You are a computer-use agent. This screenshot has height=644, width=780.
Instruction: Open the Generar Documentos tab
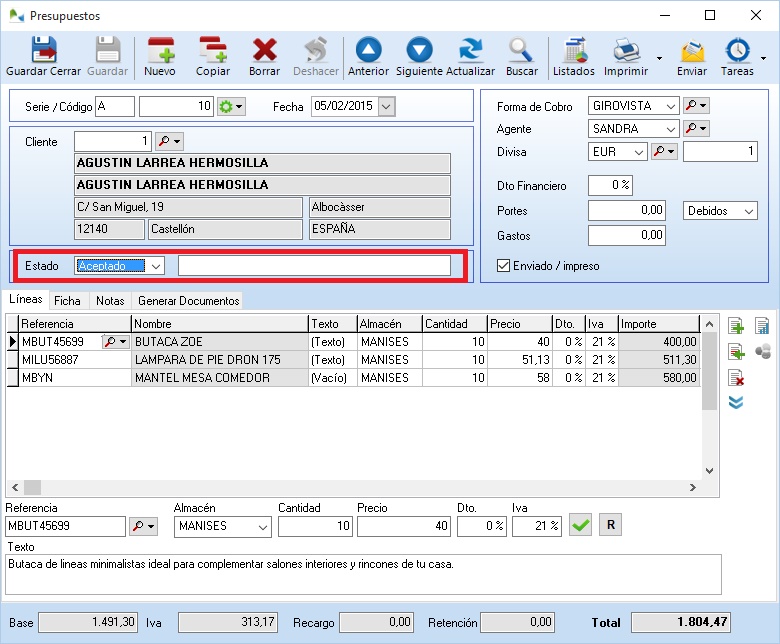click(188, 300)
